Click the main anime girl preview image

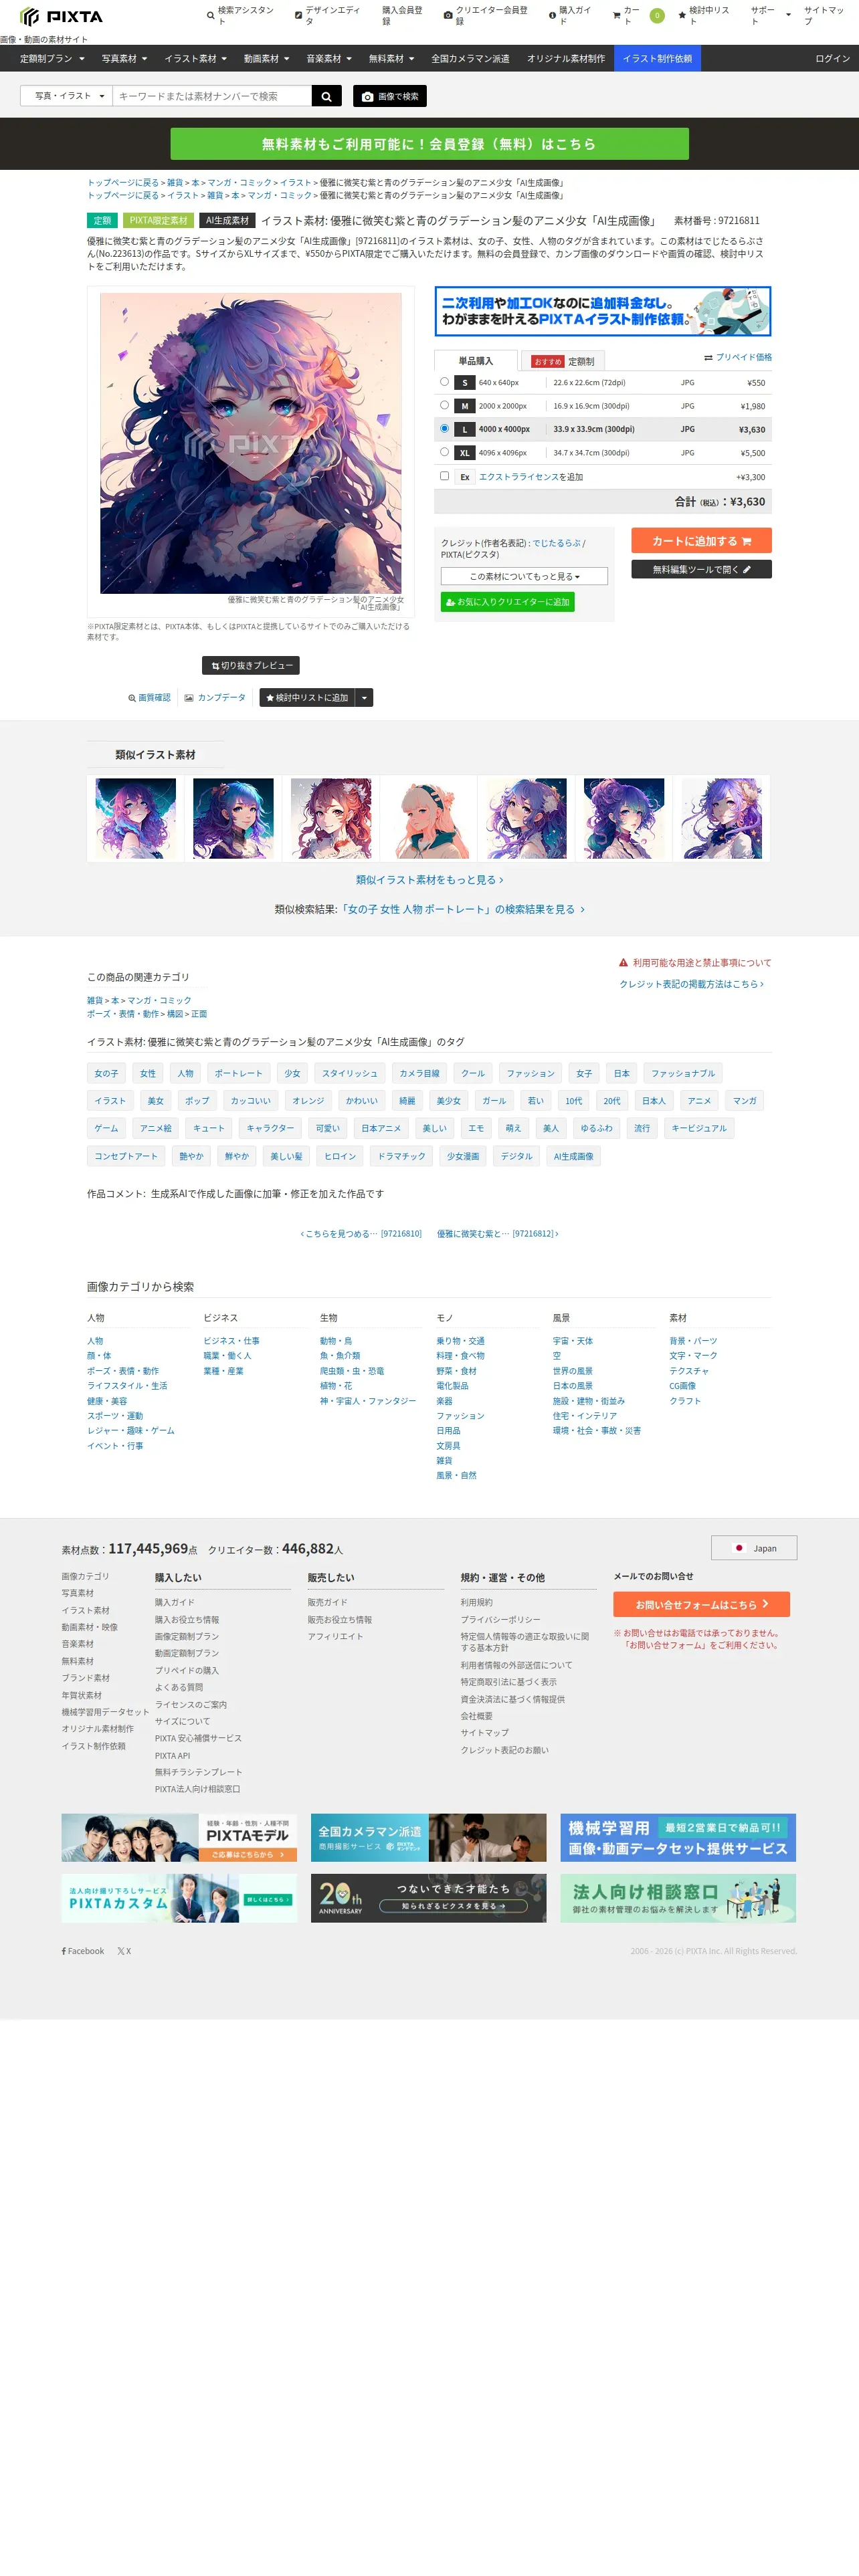(251, 443)
